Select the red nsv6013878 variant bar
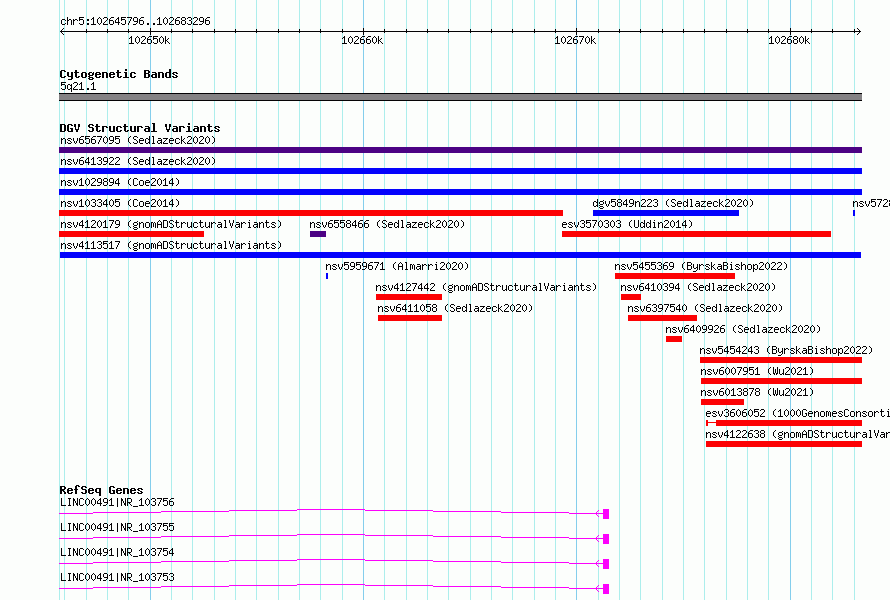 [x=723, y=402]
